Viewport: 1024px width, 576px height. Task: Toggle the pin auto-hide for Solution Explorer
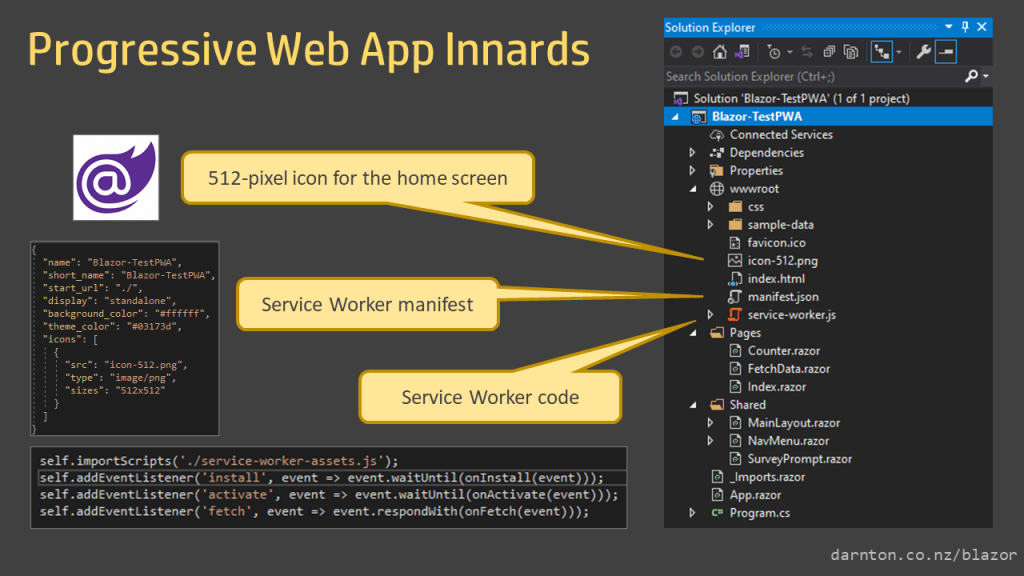[x=965, y=27]
